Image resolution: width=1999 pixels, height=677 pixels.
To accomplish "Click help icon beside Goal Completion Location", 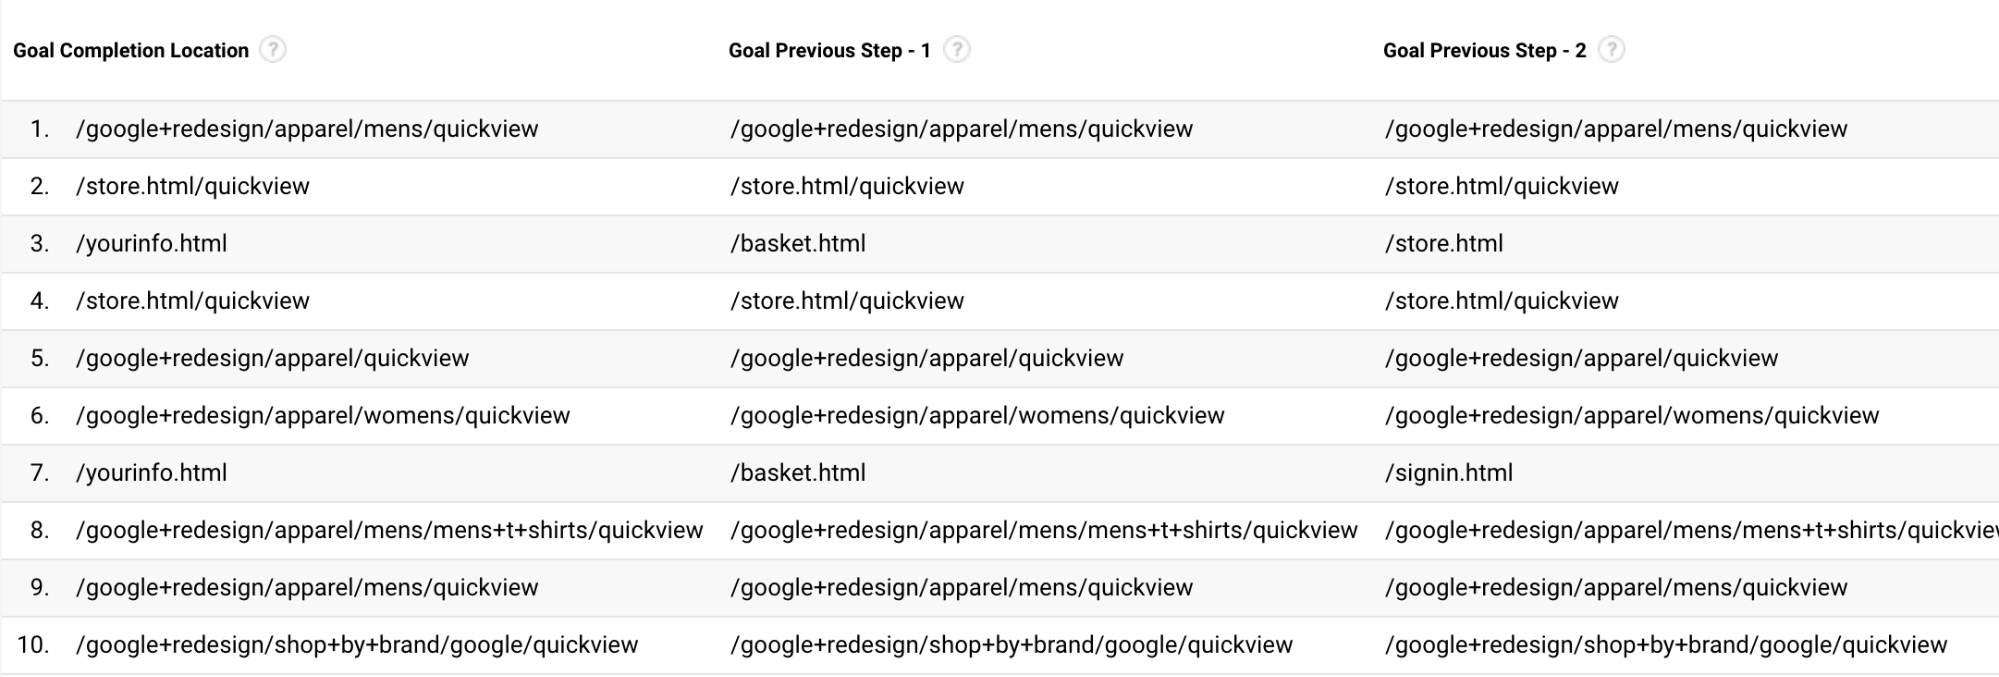I will pyautogui.click(x=273, y=50).
